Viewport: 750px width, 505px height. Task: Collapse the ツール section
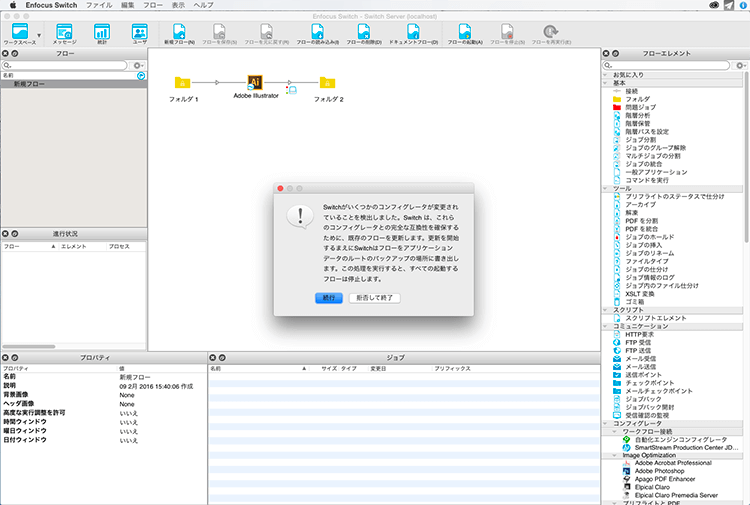click(x=605, y=188)
